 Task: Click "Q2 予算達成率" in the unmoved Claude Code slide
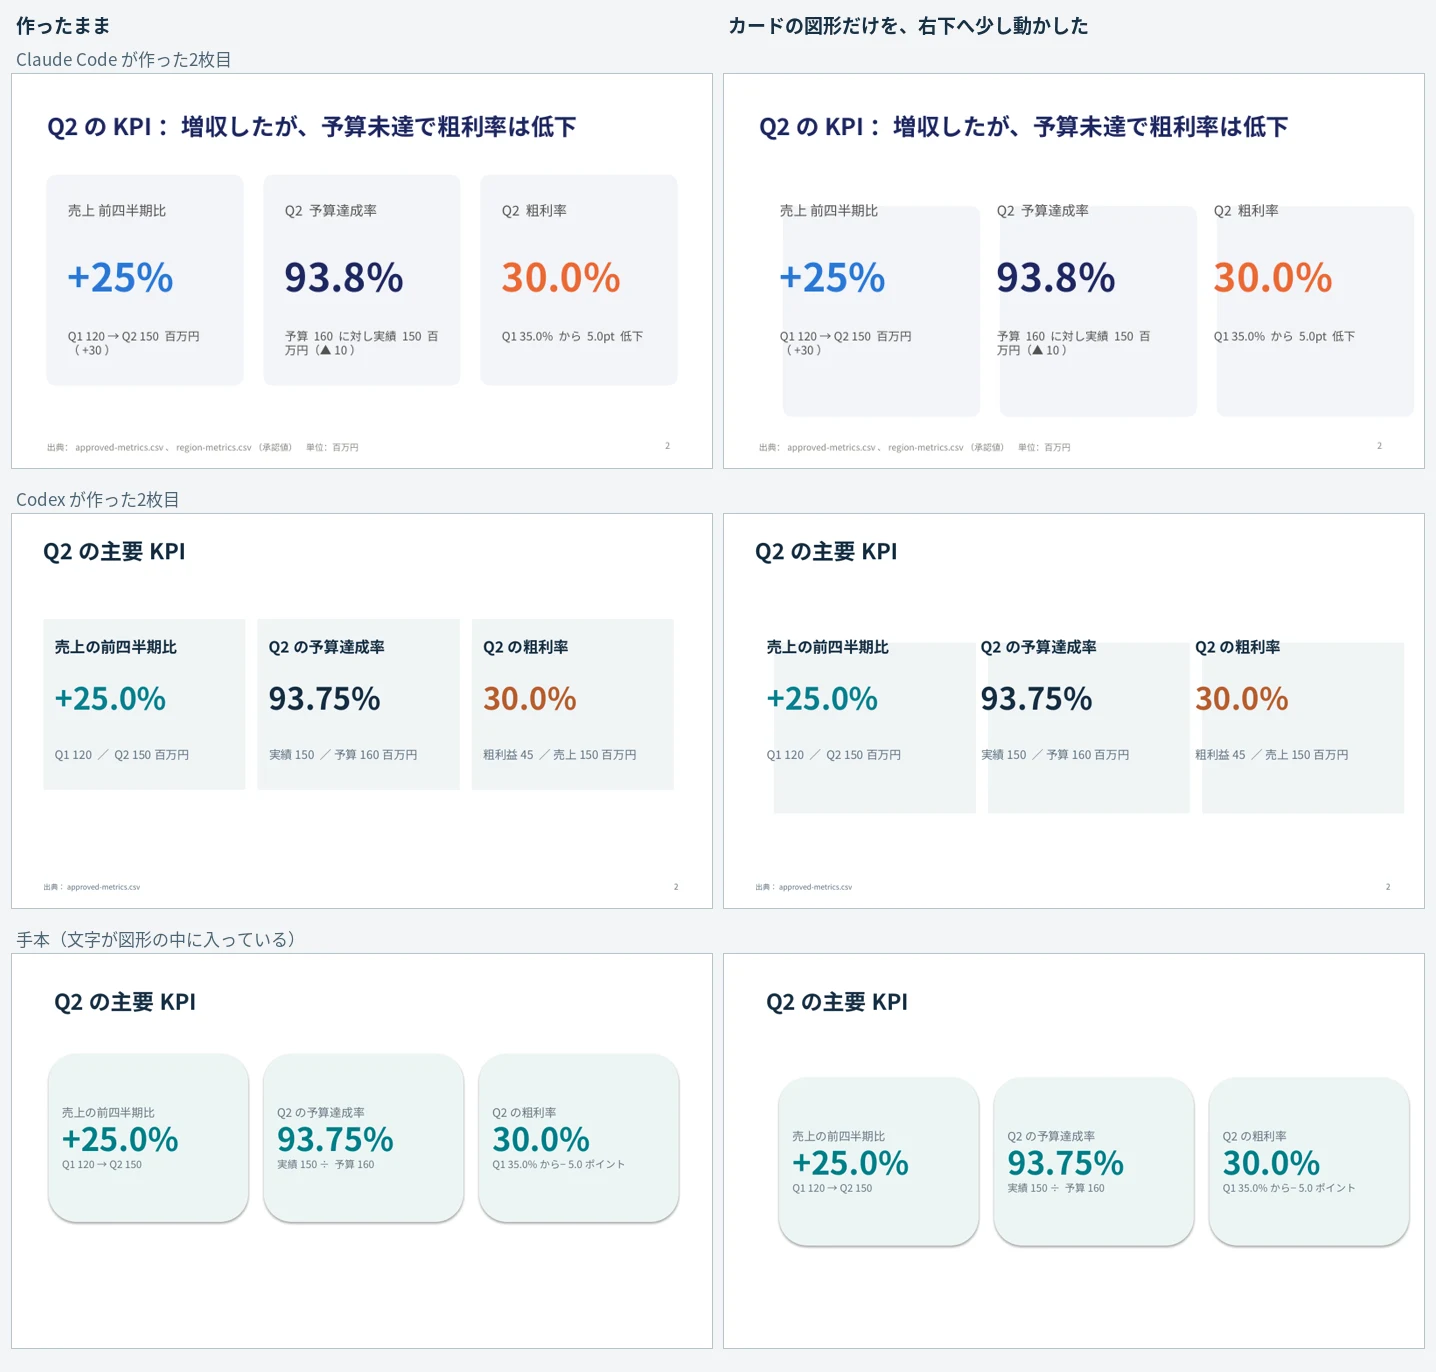[331, 211]
